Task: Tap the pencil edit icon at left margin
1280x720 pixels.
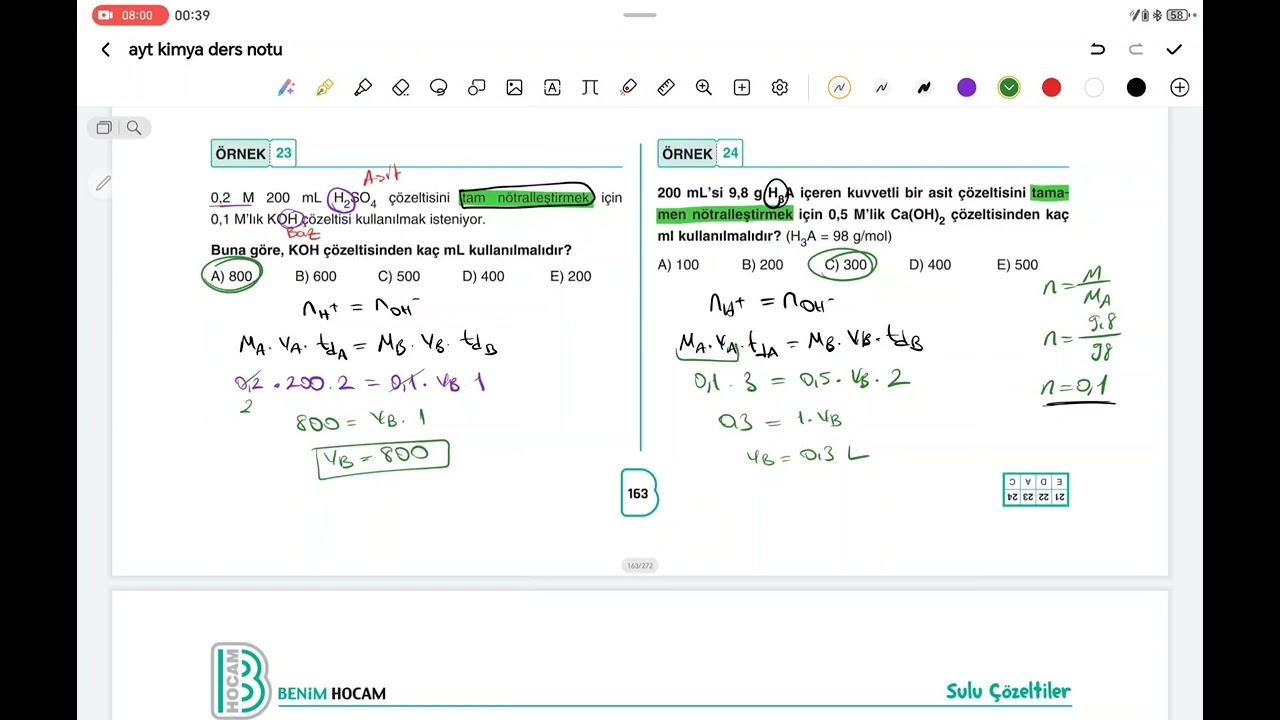Action: (x=103, y=183)
